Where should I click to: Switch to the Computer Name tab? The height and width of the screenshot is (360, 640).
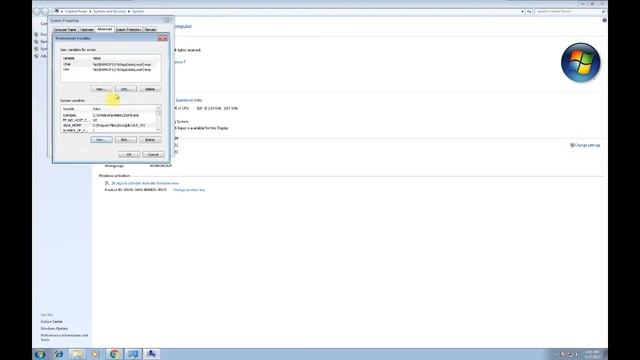click(x=65, y=29)
